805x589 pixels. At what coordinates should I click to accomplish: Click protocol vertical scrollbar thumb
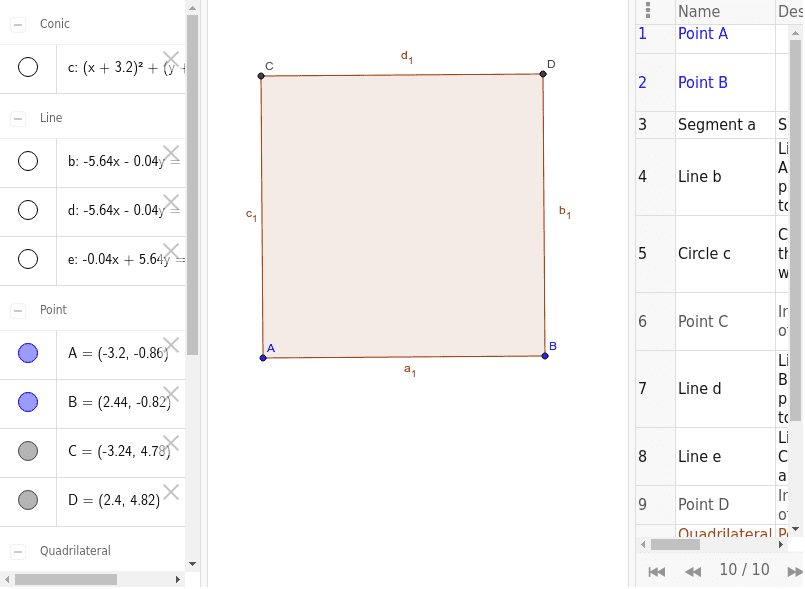[795, 230]
